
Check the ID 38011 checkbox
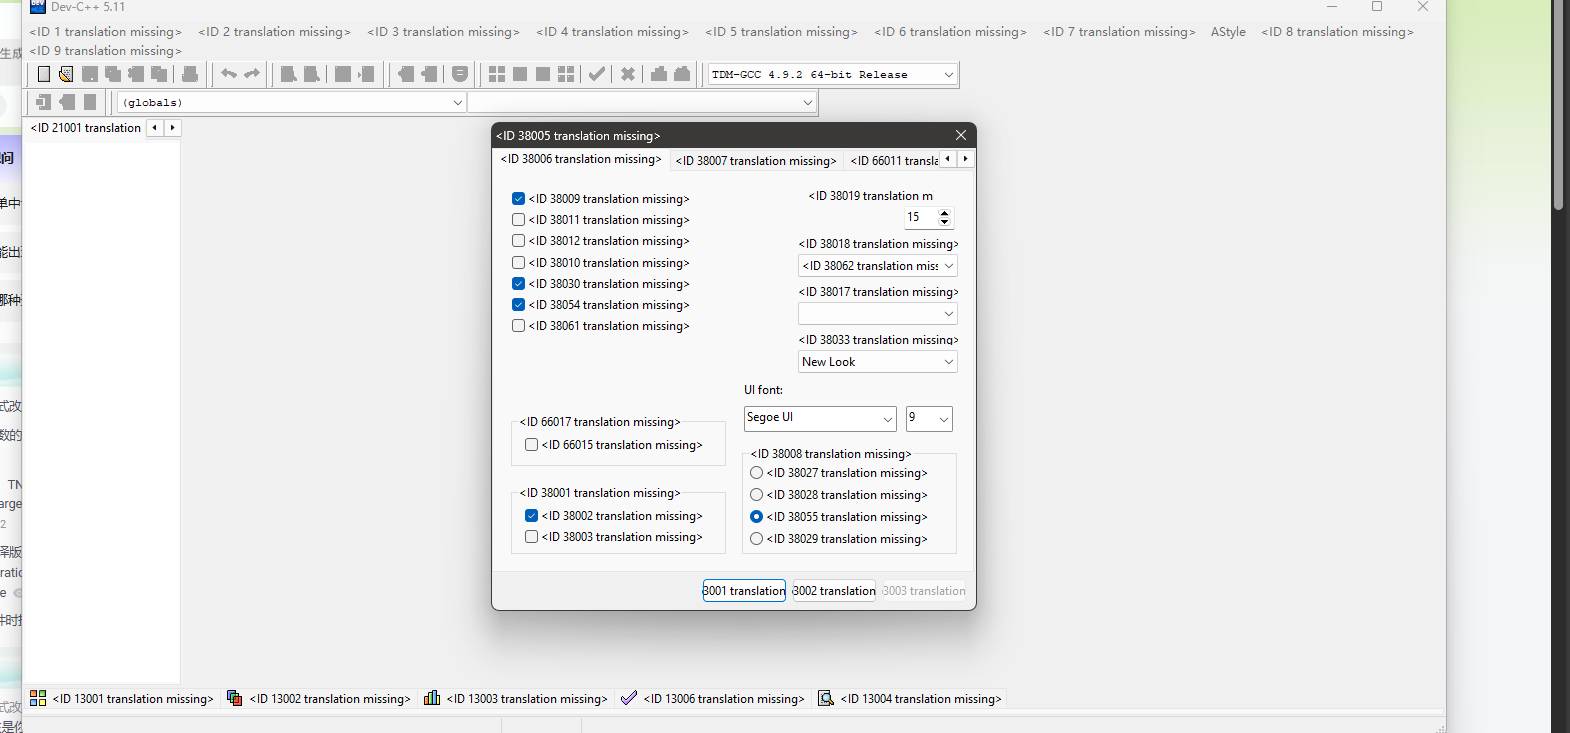pyautogui.click(x=518, y=220)
